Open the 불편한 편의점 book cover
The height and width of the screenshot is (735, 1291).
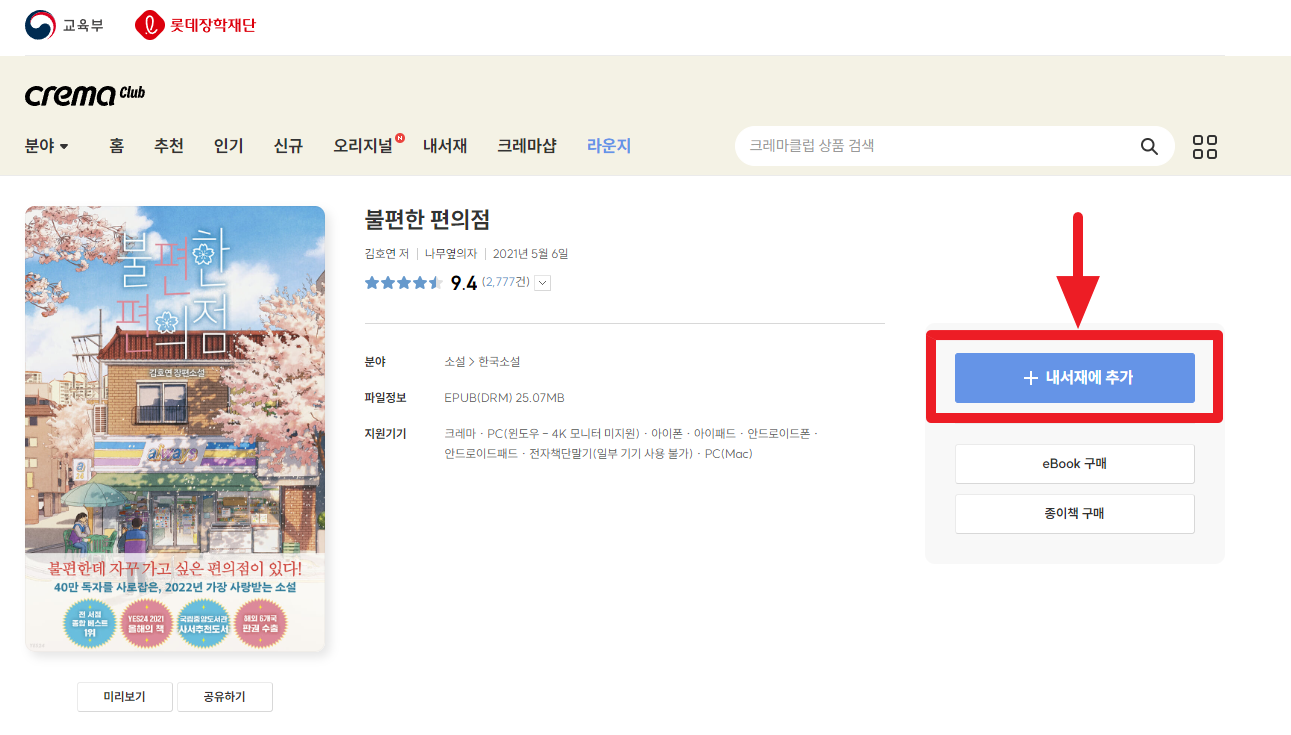pos(175,429)
